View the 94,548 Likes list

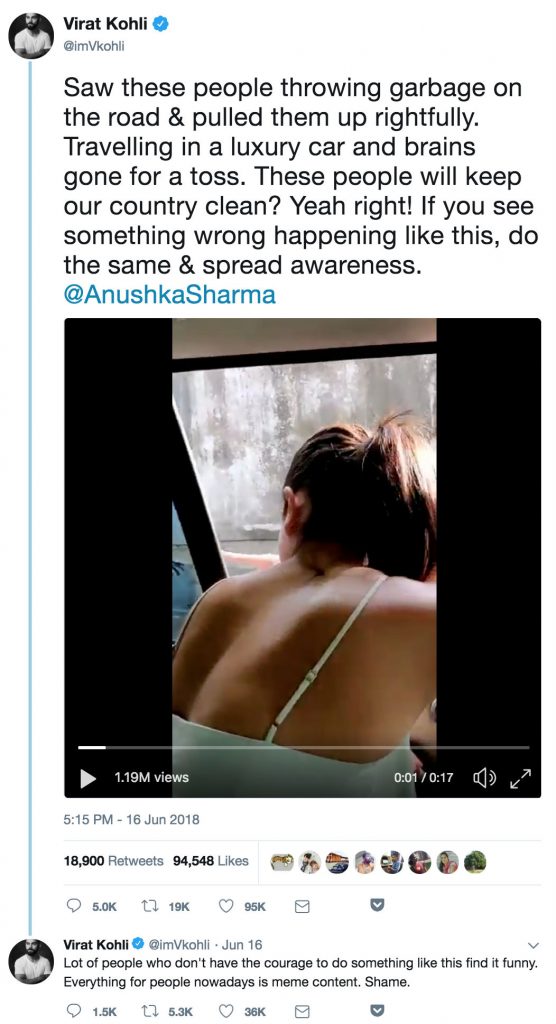pyautogui.click(x=210, y=861)
